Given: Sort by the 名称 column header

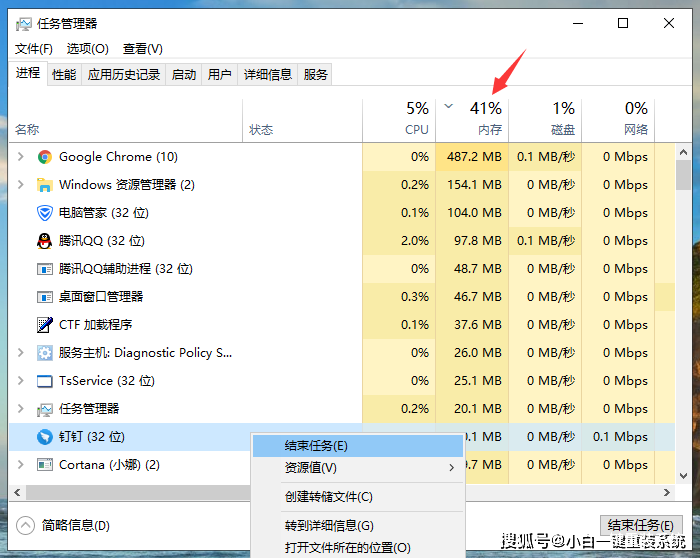Looking at the screenshot, I should pyautogui.click(x=125, y=120).
